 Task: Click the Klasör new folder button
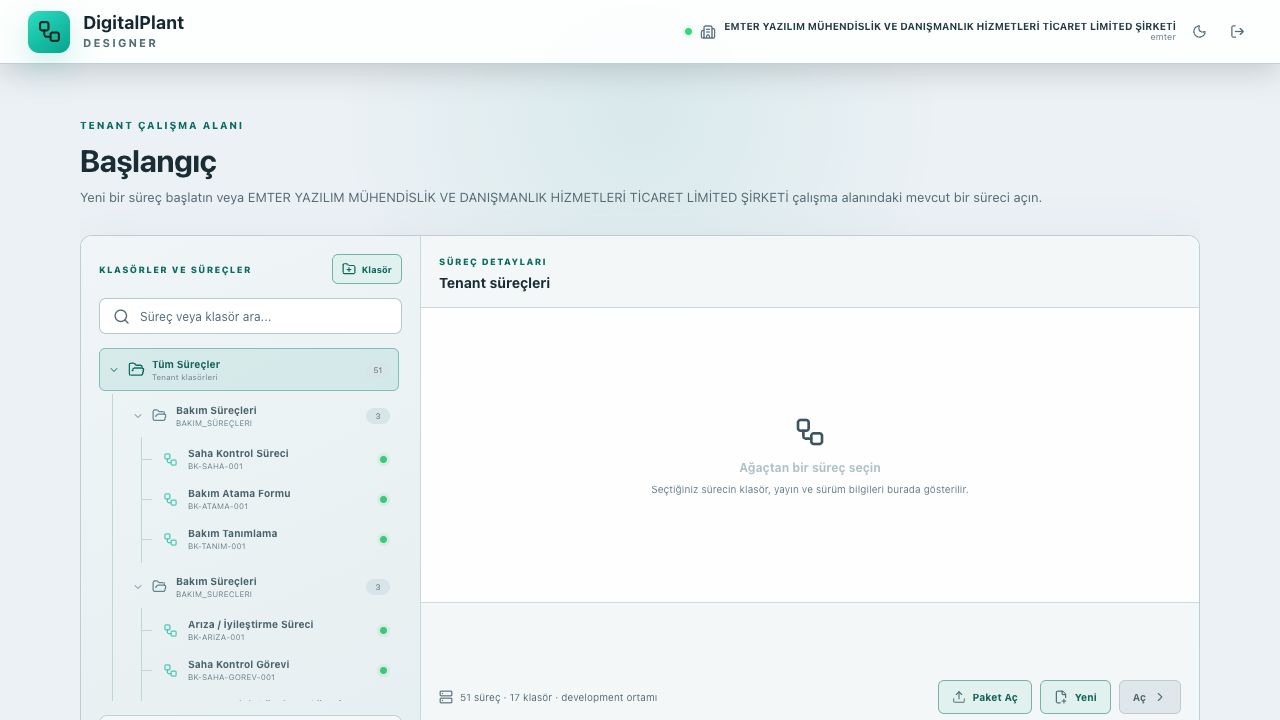(x=367, y=269)
